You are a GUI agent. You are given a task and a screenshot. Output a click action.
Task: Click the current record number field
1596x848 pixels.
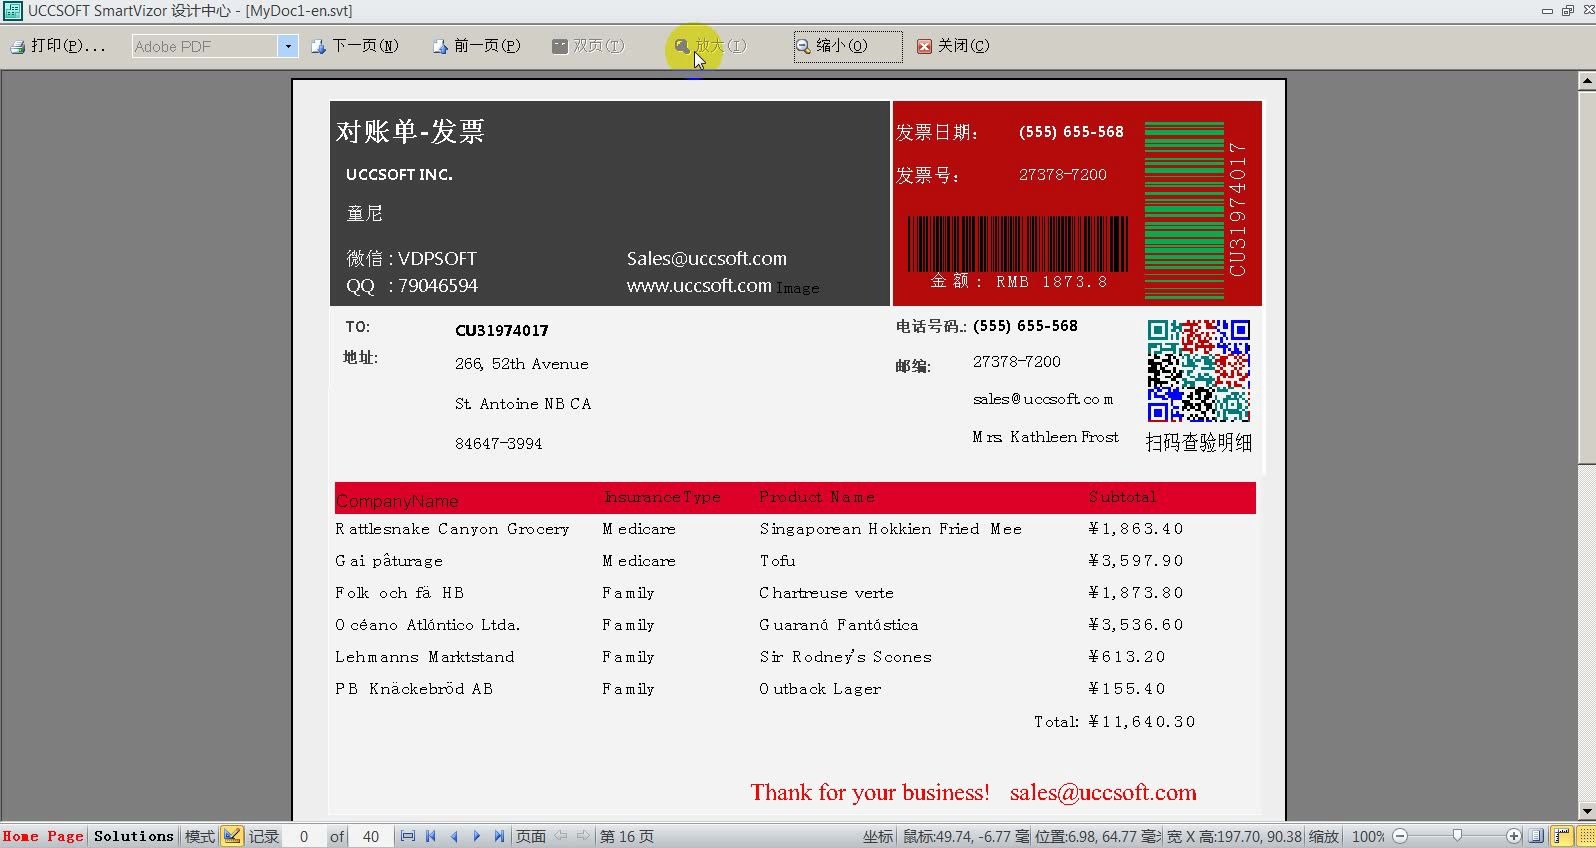coord(304,836)
